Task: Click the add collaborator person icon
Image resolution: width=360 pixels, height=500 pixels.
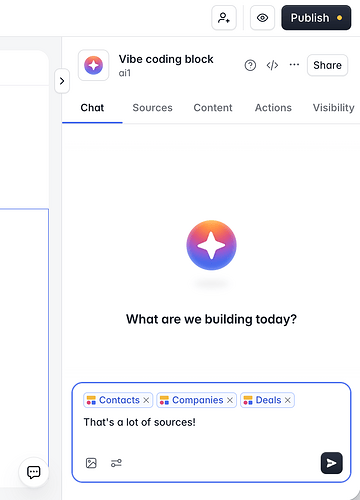Action: point(224,18)
